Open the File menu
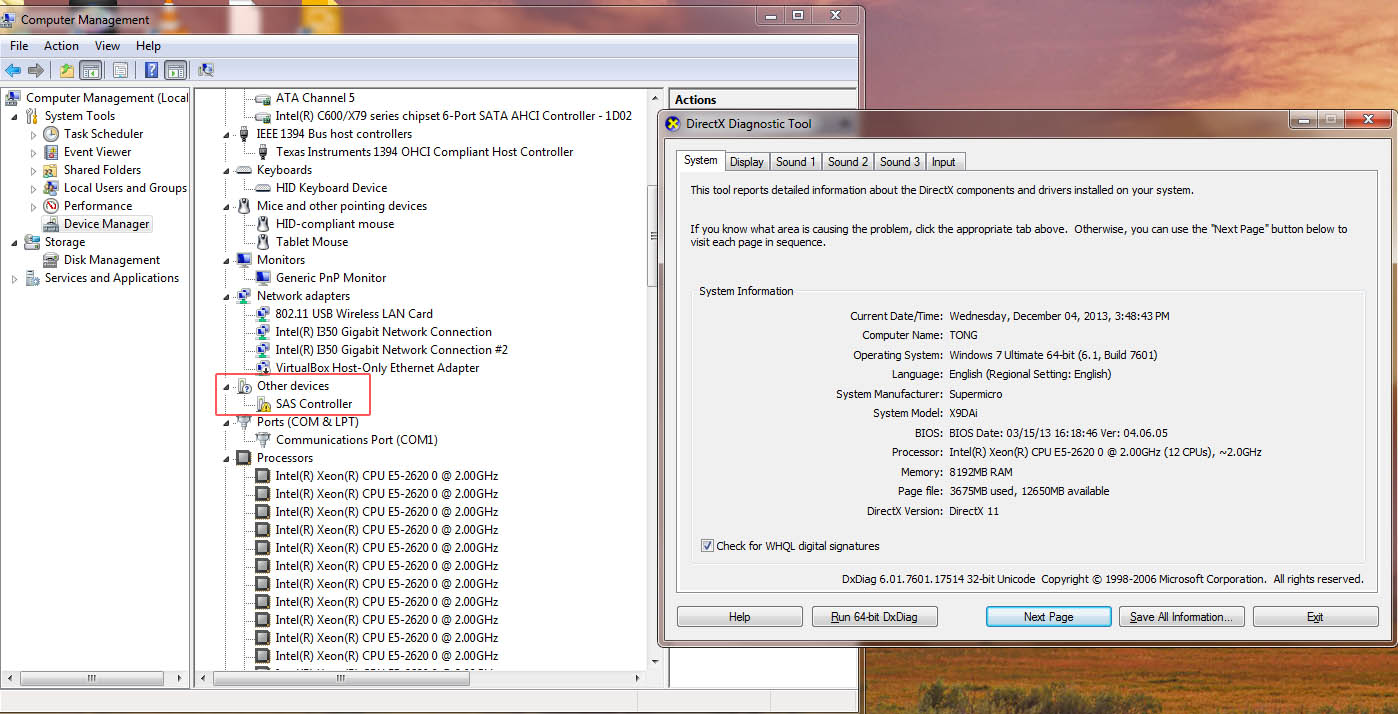The image size is (1398, 714). click(19, 46)
